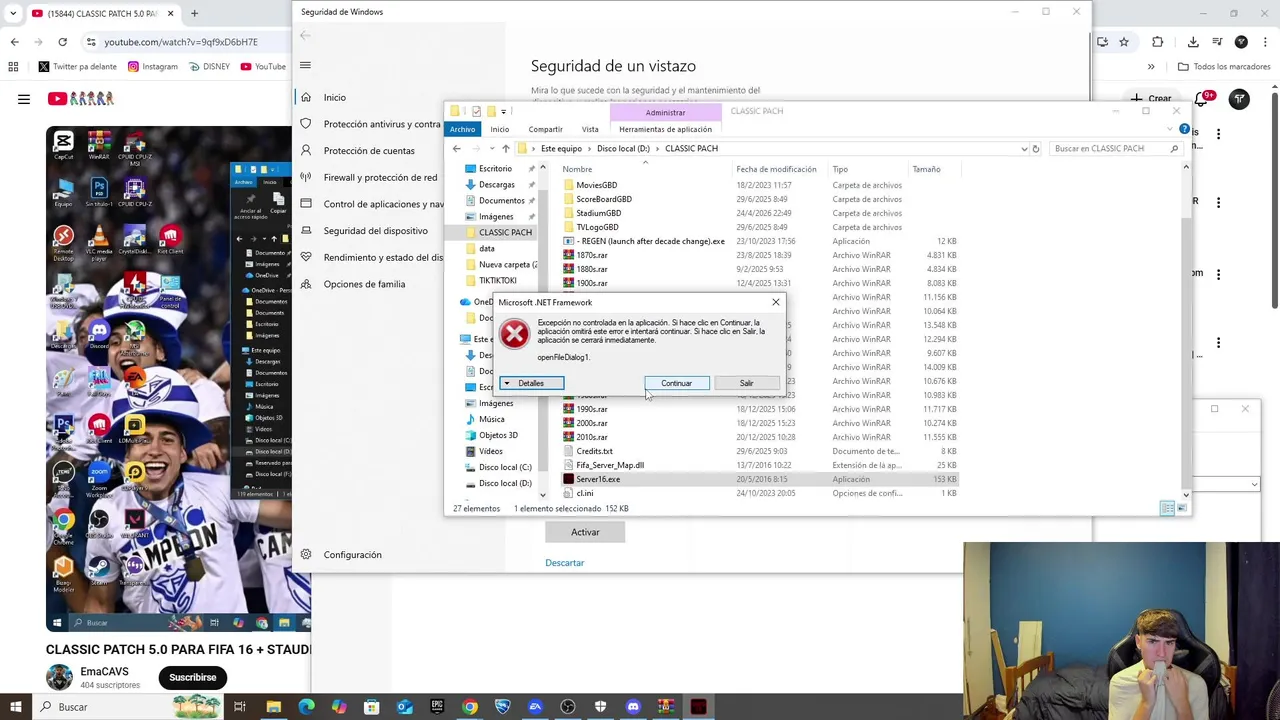
Task: Select the ScoreBoardGBD folder
Action: (603, 199)
